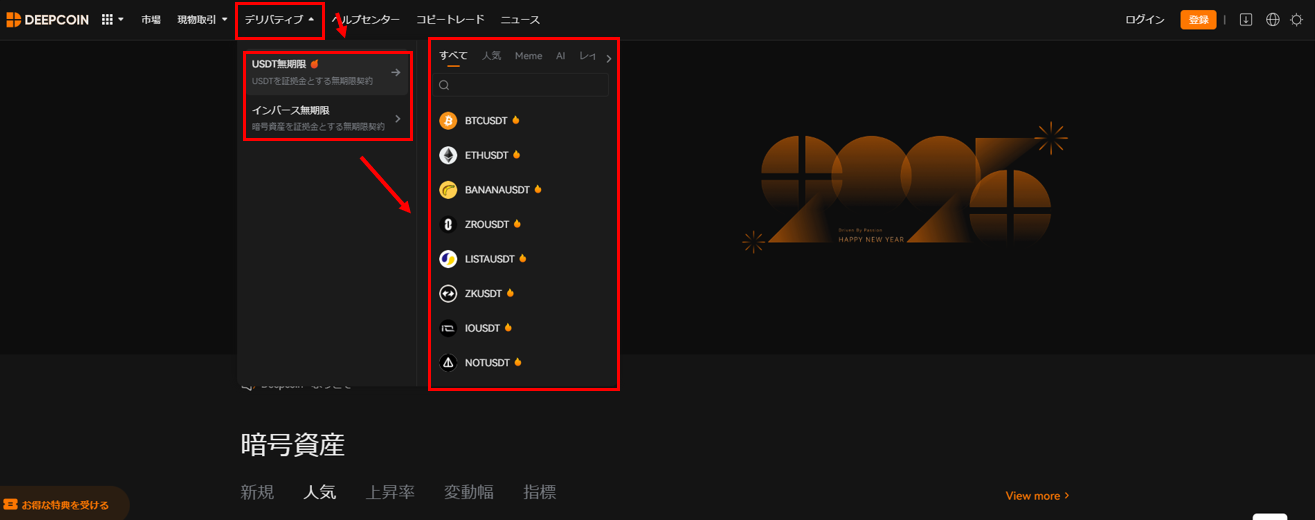
Task: Open the 市場 menu item
Action: [151, 19]
